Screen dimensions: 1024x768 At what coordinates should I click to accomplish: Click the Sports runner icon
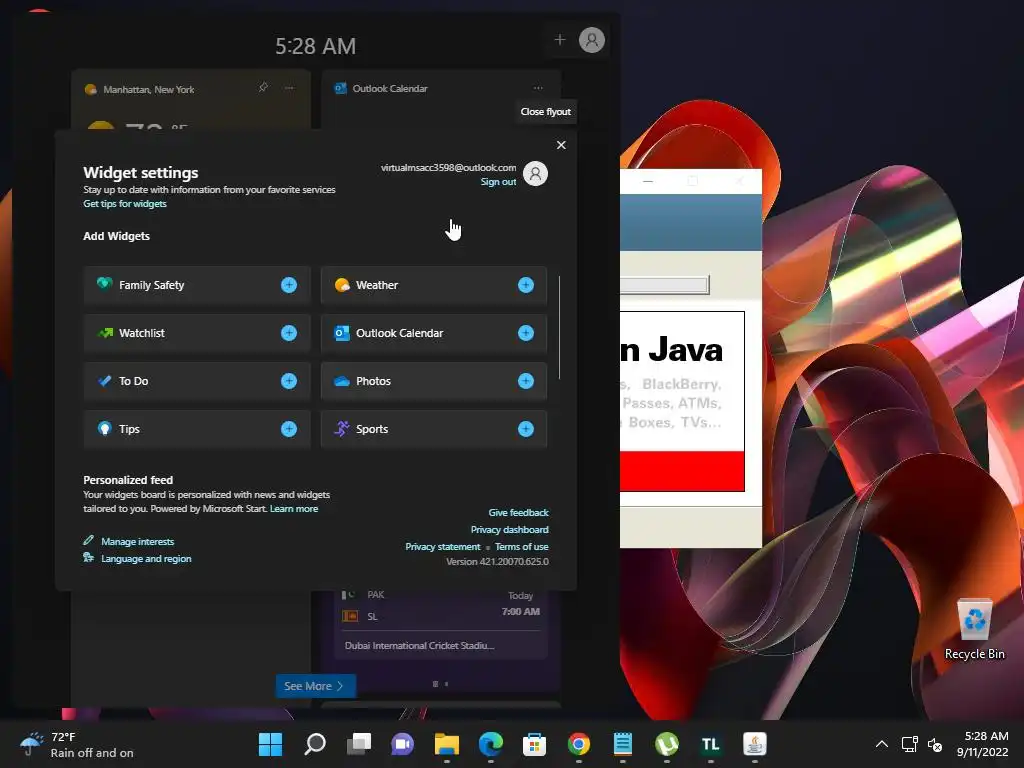(342, 428)
